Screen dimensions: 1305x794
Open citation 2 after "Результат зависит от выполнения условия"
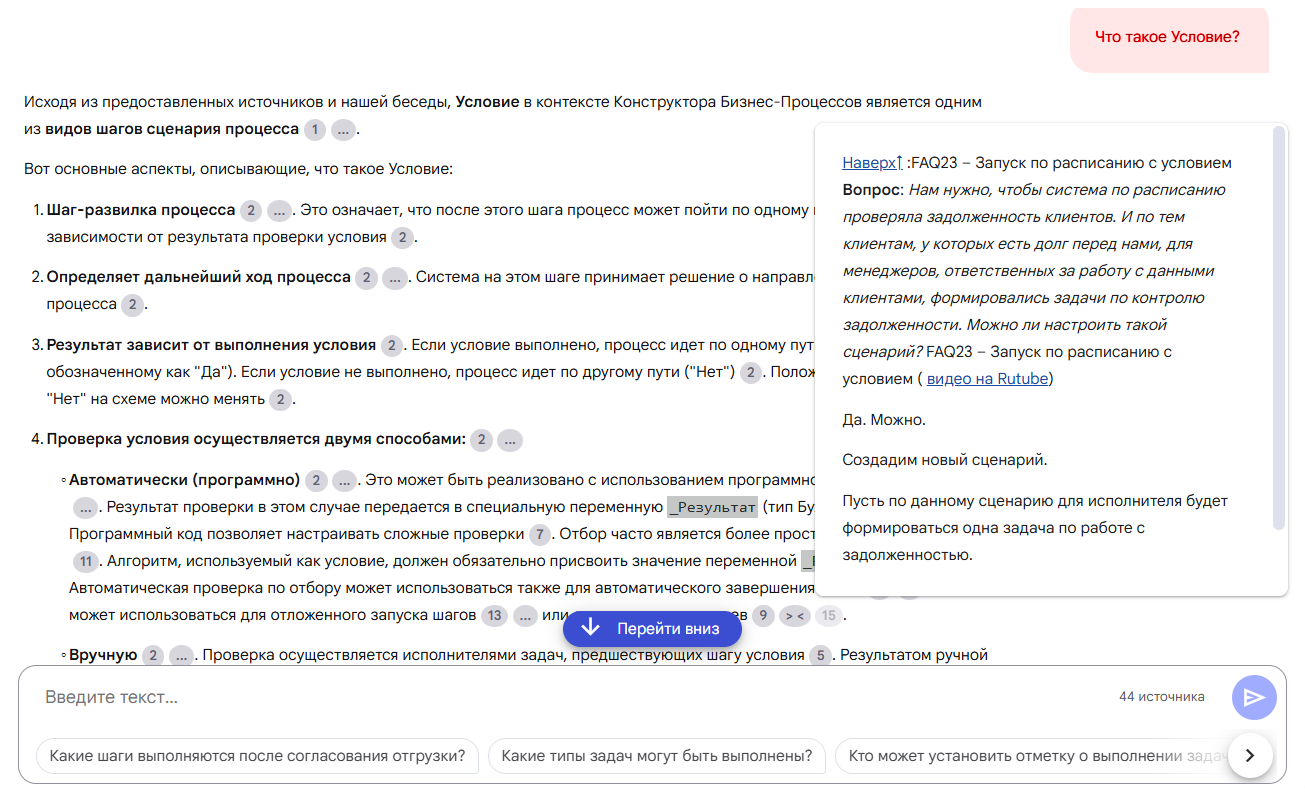[x=391, y=346]
